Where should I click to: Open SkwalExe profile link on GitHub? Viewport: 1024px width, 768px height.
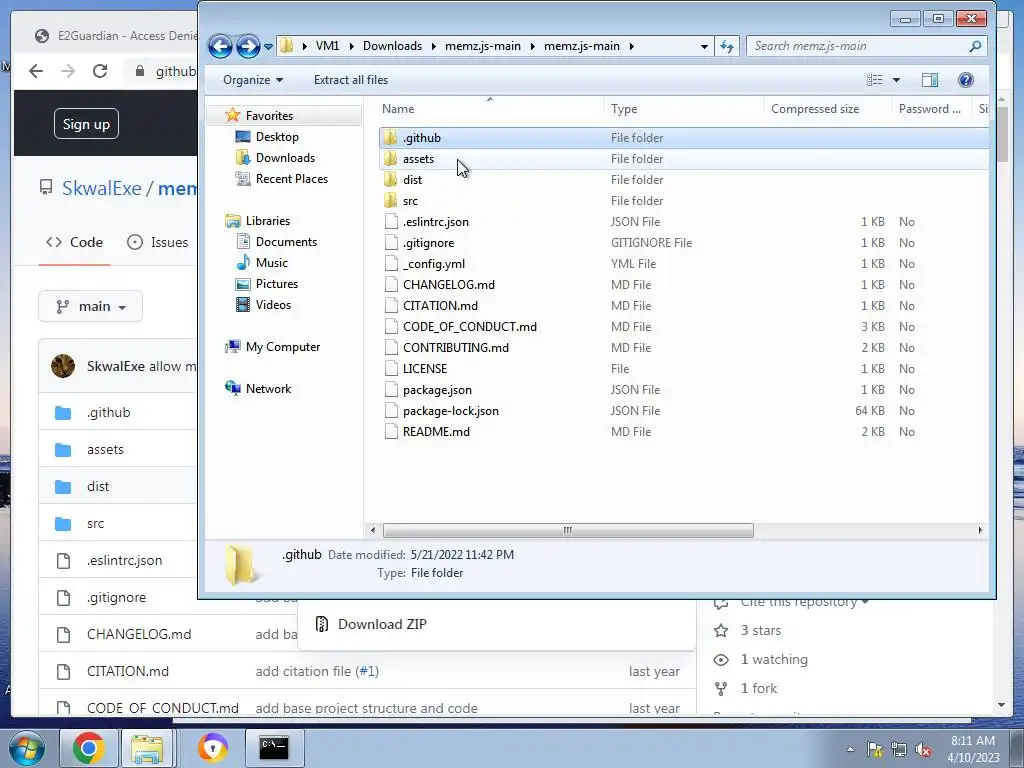pyautogui.click(x=101, y=188)
